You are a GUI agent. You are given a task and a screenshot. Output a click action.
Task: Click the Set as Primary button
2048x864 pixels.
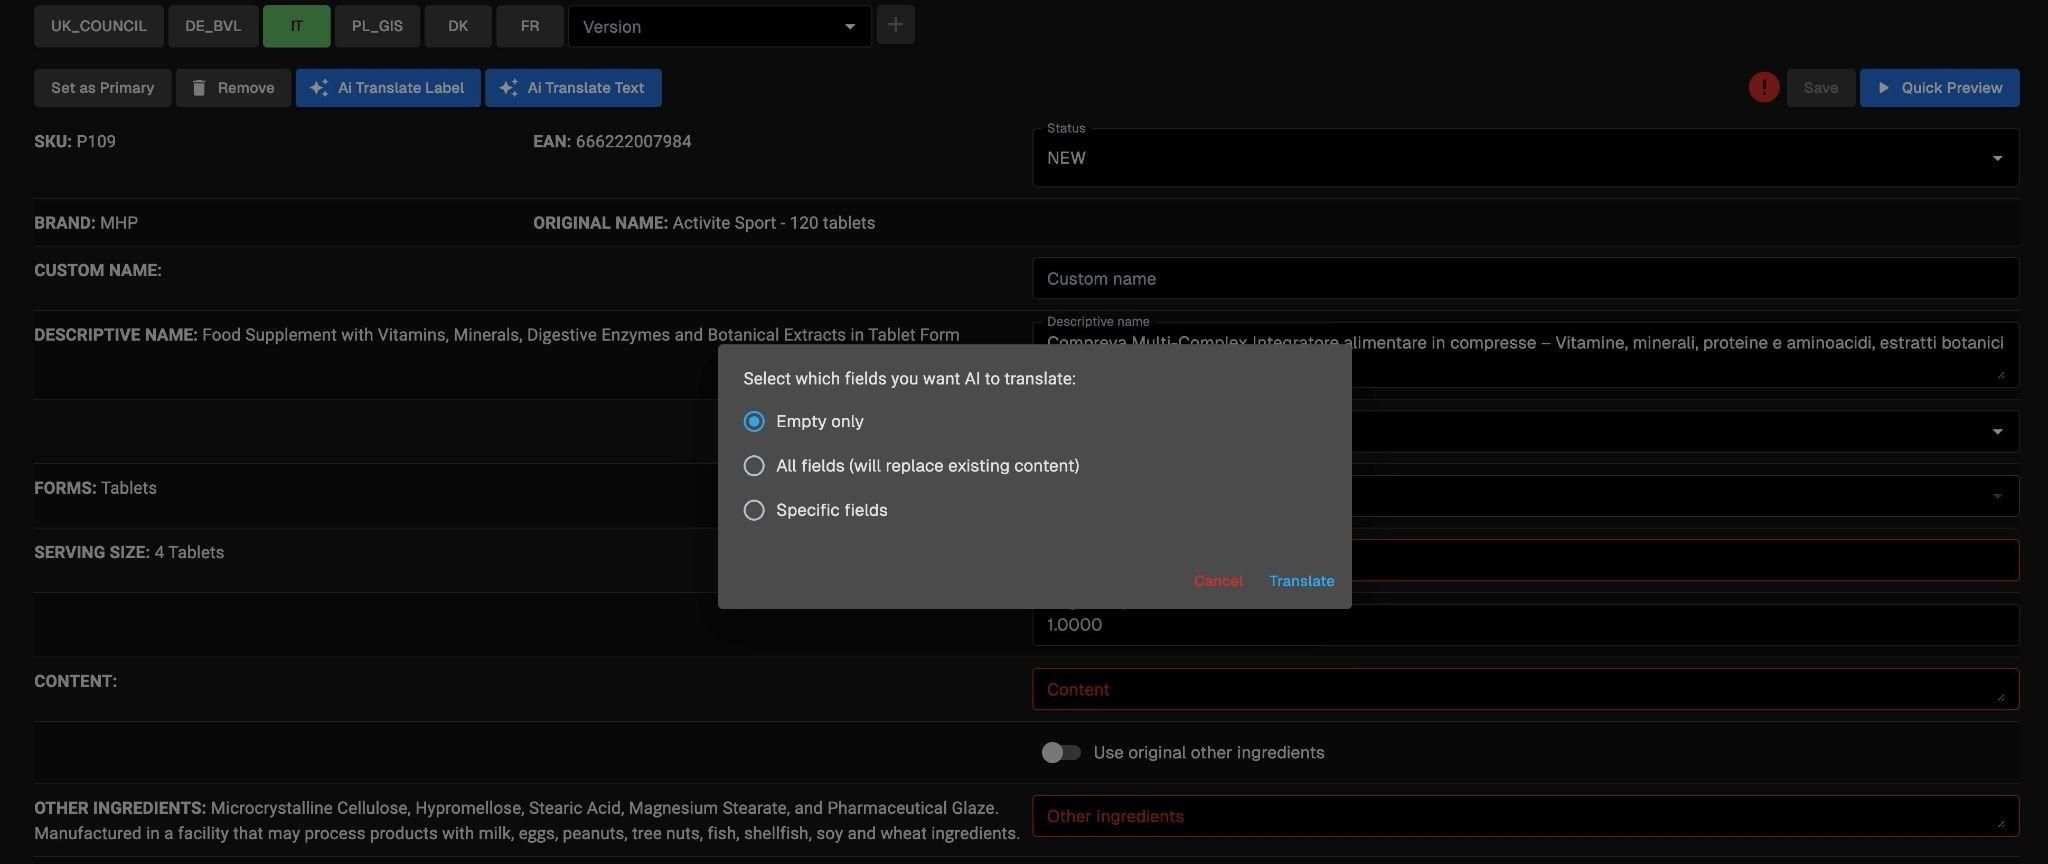[x=102, y=88]
